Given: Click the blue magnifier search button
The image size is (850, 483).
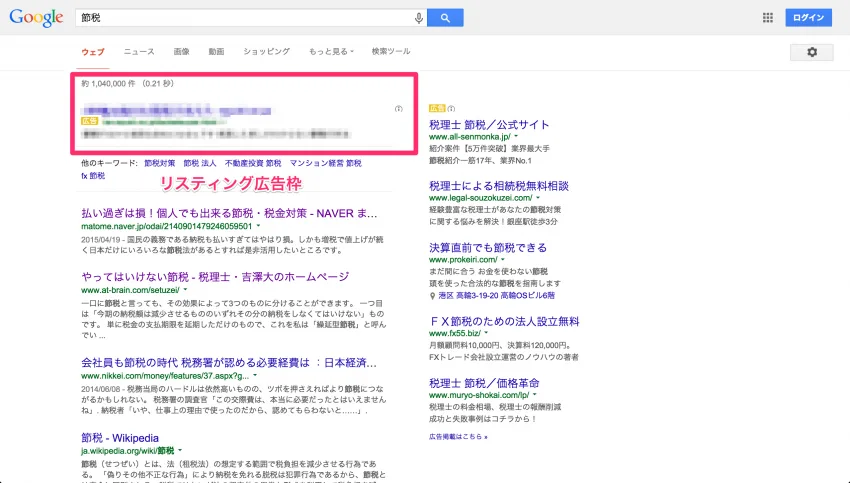Looking at the screenshot, I should coord(445,18).
